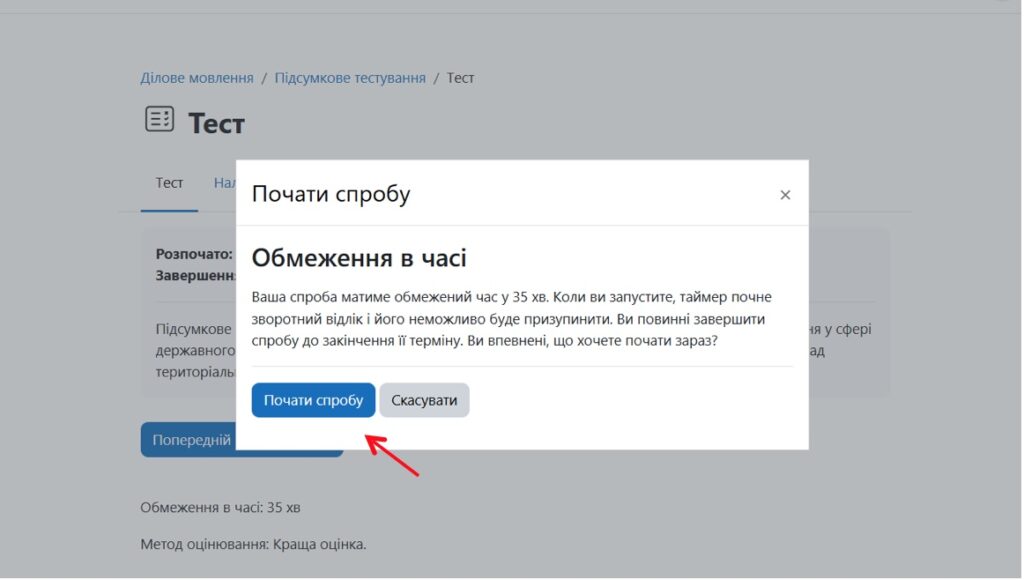Click the Почати спробу dialog title
Viewport: 1024px width, 580px height.
tap(331, 194)
